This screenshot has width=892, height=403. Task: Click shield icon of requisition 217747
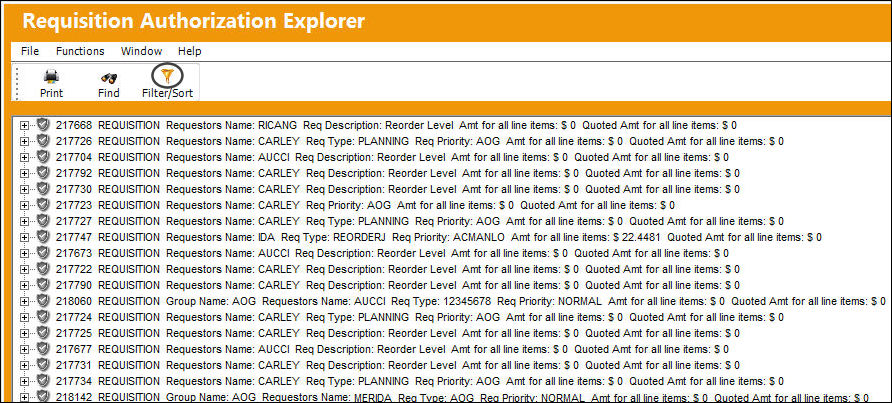43,236
